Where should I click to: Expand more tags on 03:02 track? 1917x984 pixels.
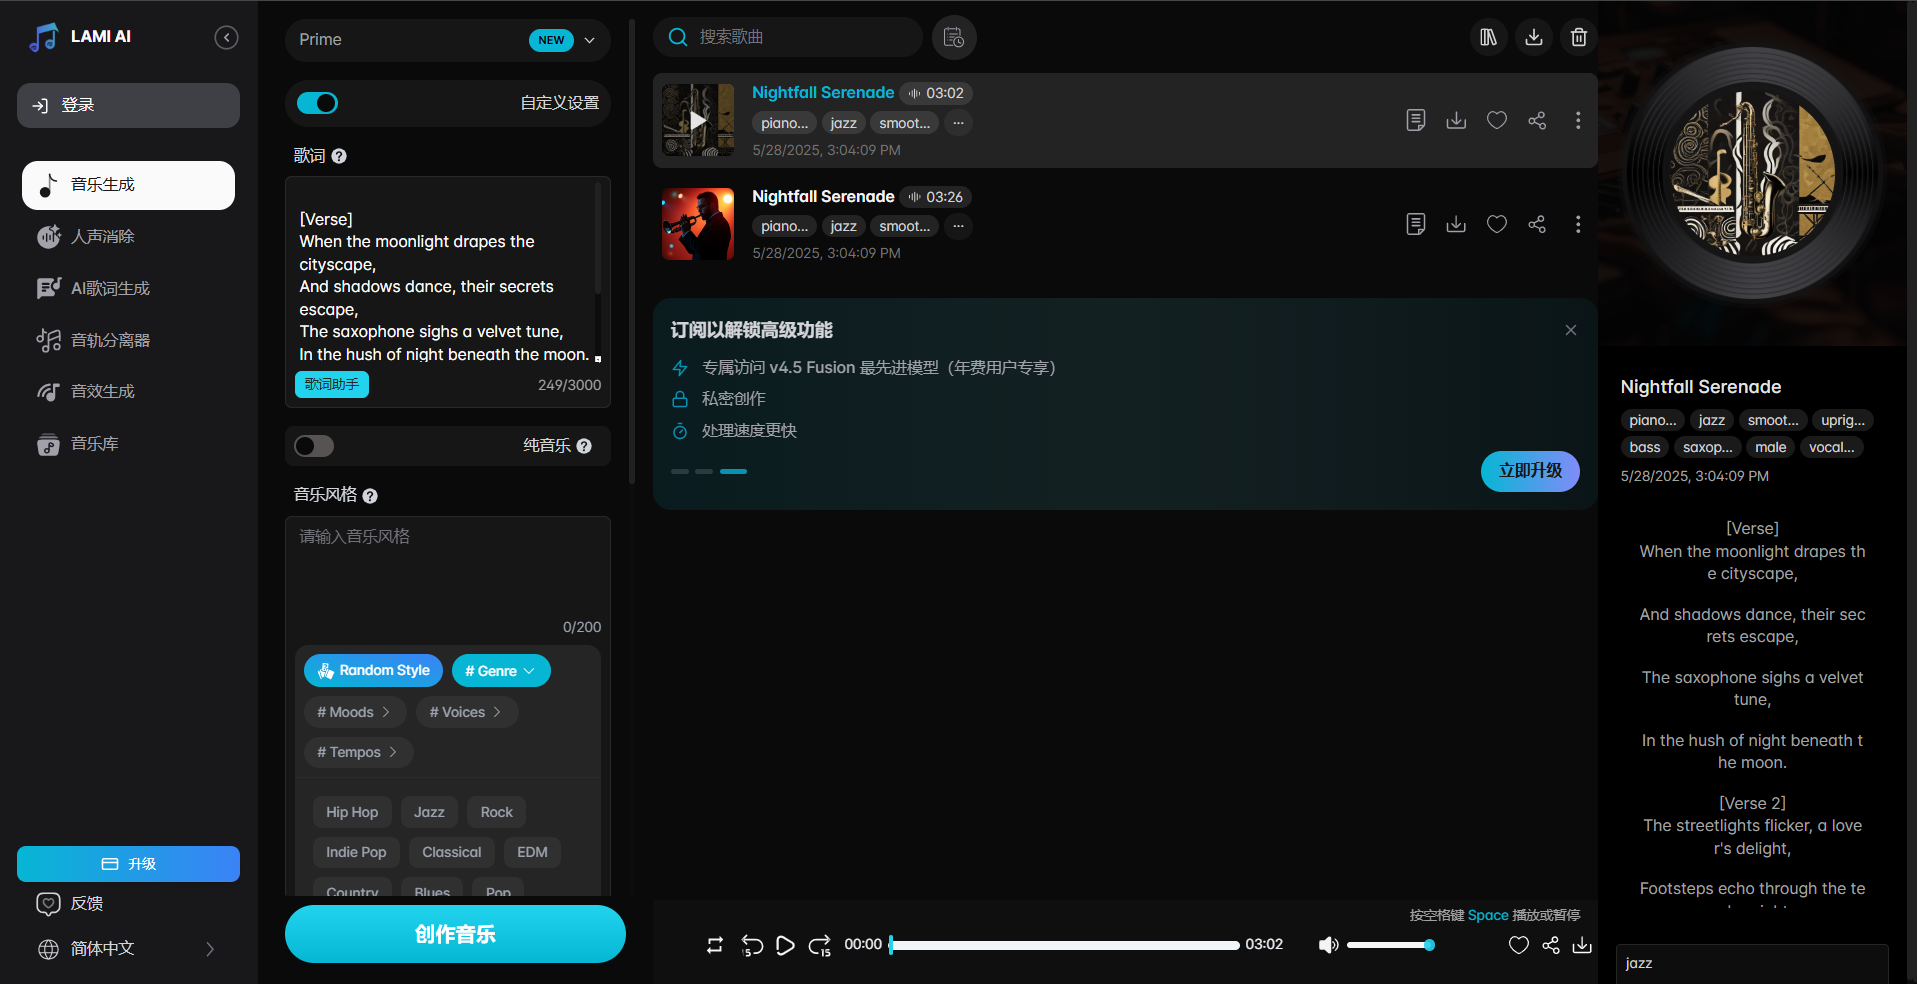coord(958,123)
